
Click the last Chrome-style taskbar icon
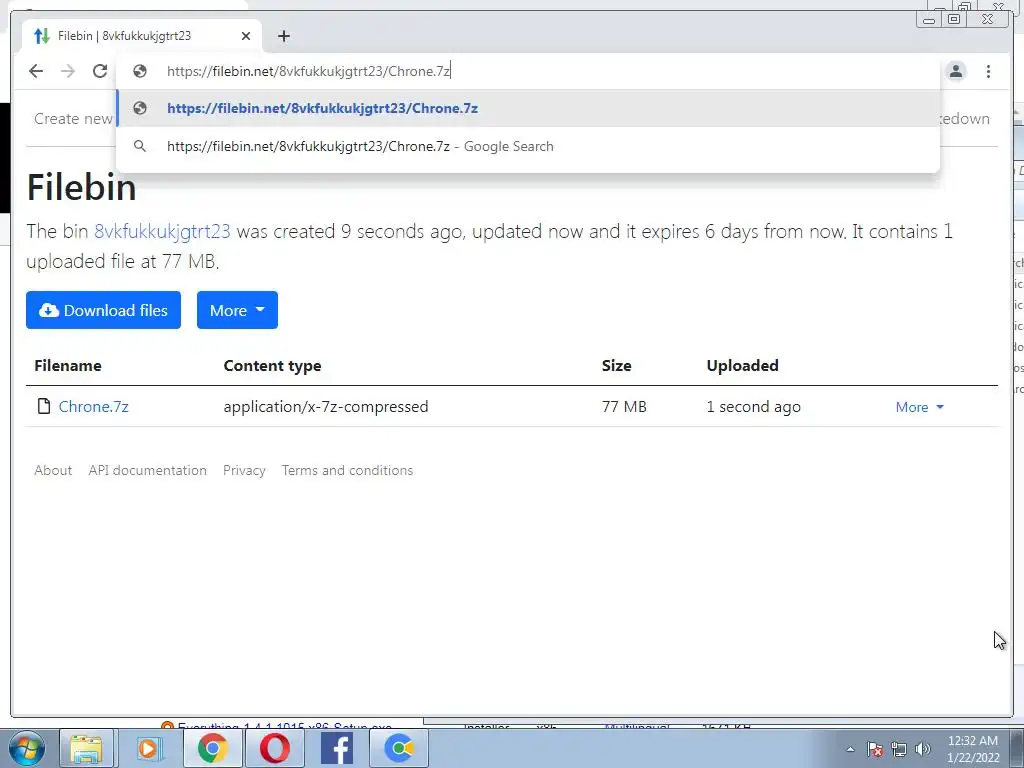pos(399,748)
